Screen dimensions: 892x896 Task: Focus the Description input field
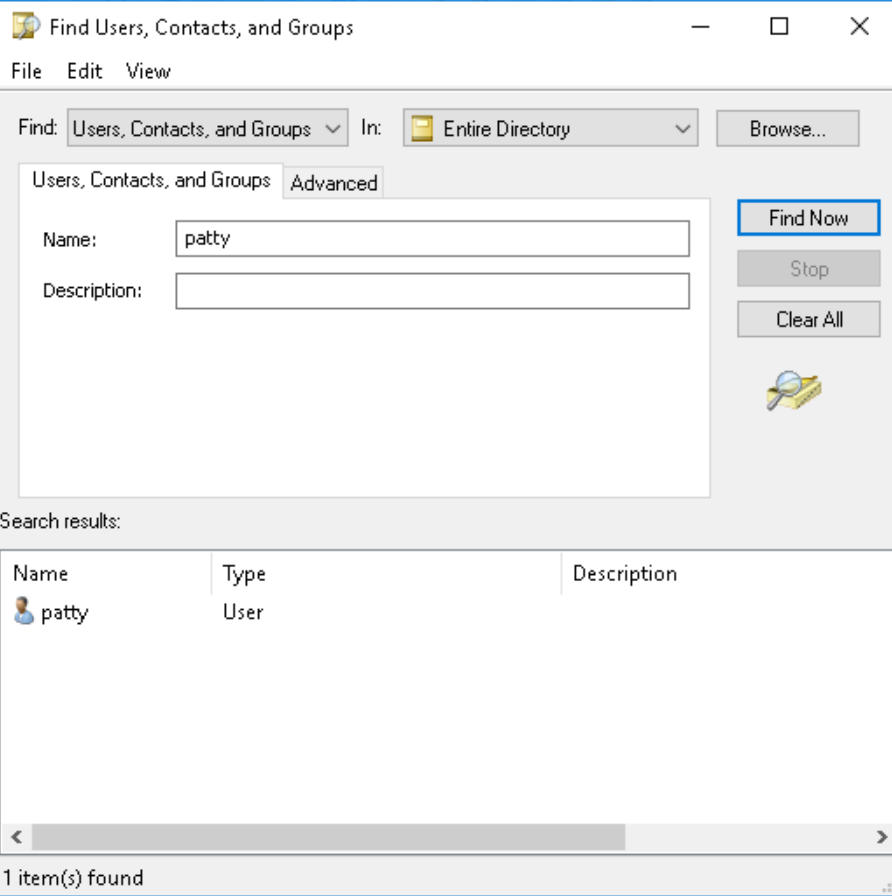click(x=433, y=291)
